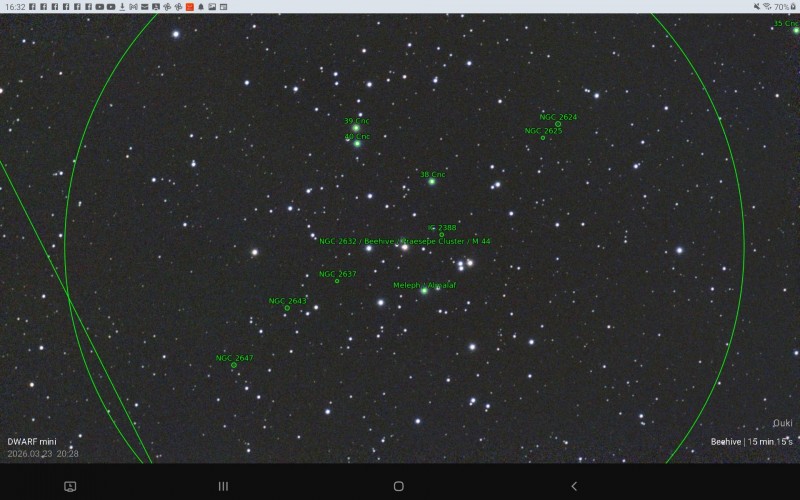Open the download notification icon in status bar

point(122,7)
